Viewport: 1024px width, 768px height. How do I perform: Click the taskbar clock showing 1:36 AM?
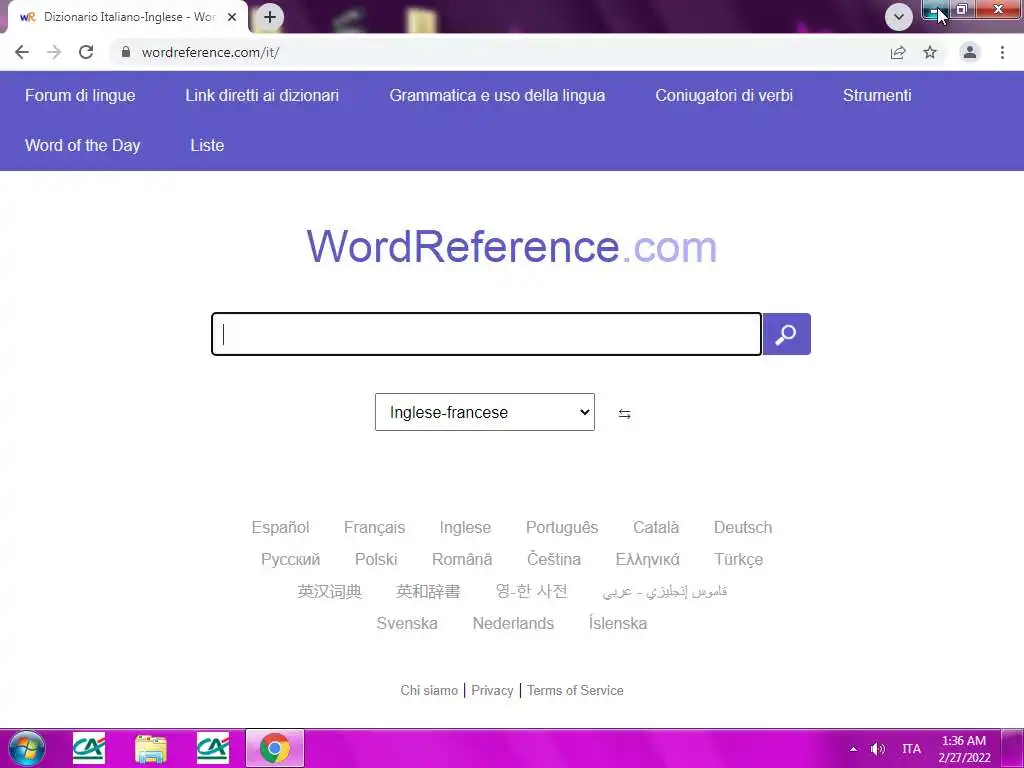pos(964,749)
